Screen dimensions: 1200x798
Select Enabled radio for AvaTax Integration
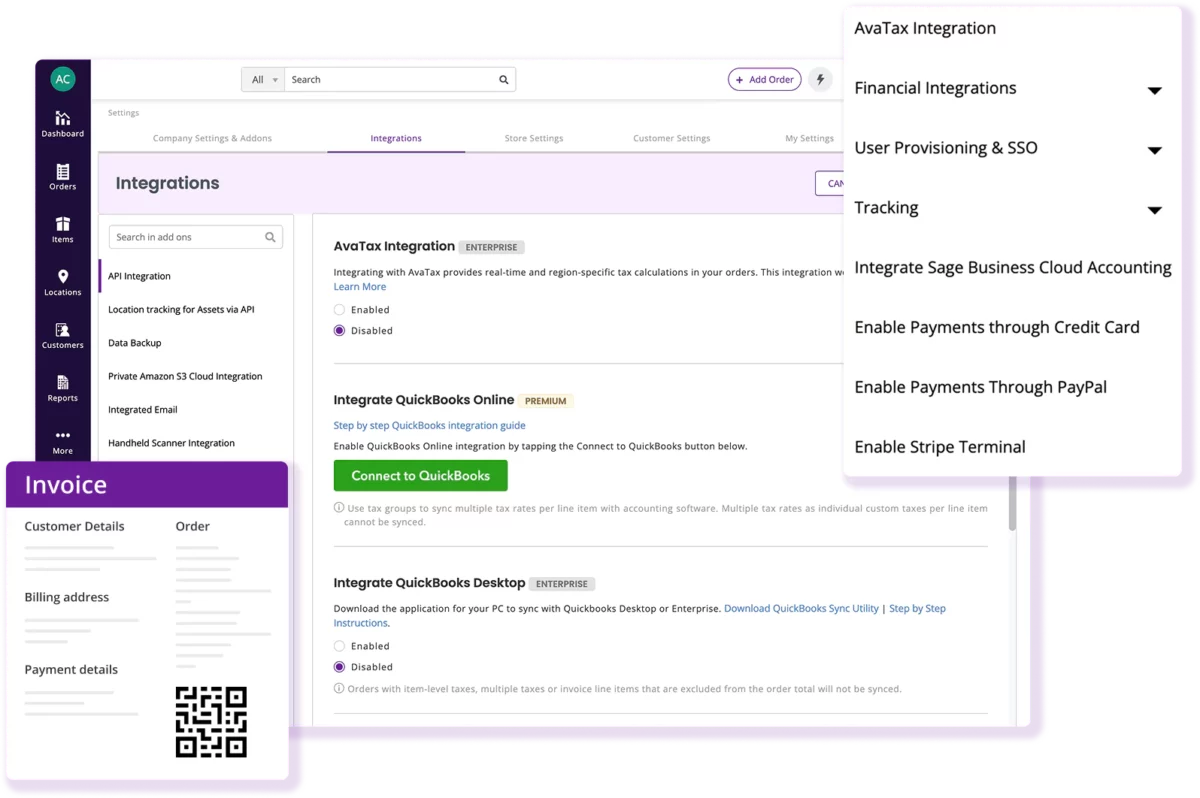[340, 310]
